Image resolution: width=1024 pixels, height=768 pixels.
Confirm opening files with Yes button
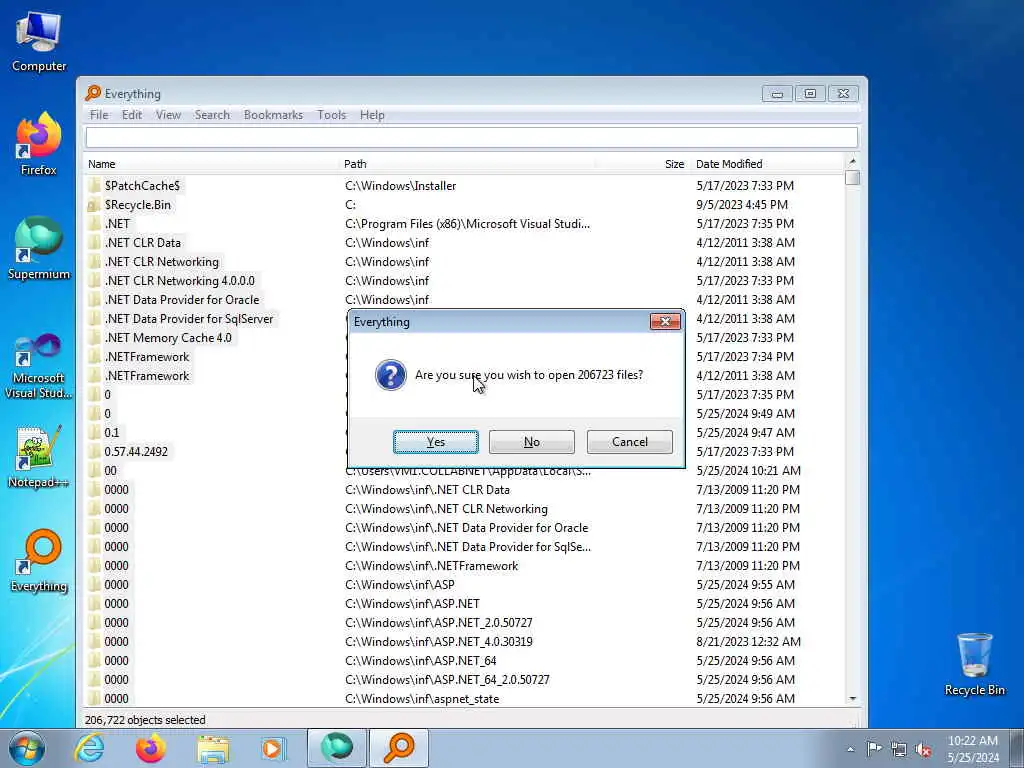(x=436, y=441)
